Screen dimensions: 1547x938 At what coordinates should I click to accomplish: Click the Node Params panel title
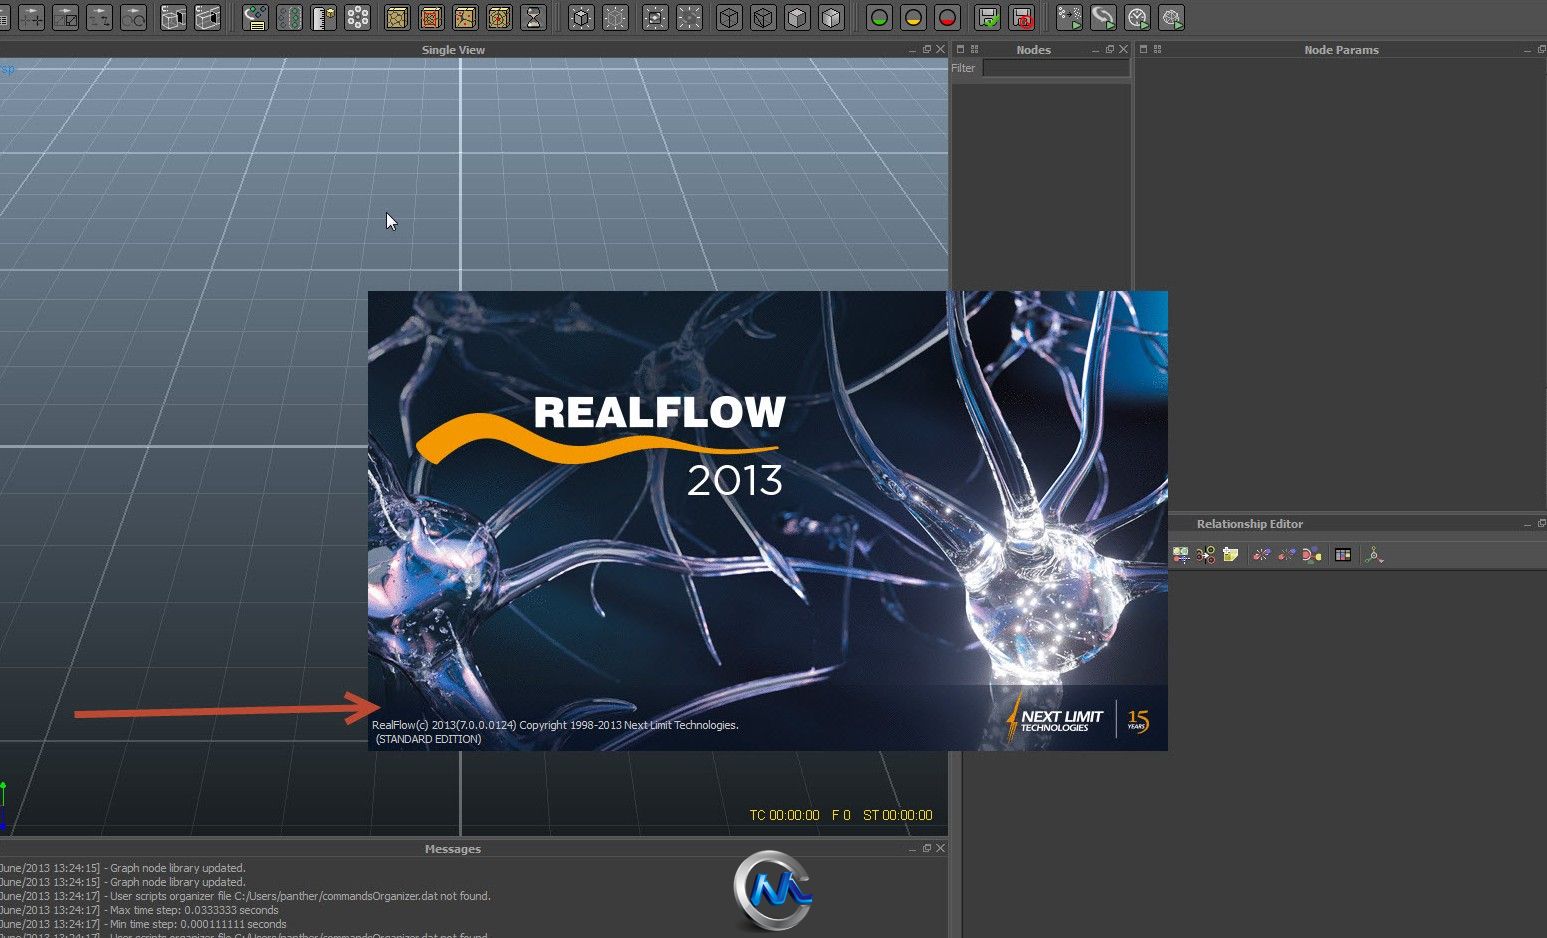click(x=1341, y=50)
